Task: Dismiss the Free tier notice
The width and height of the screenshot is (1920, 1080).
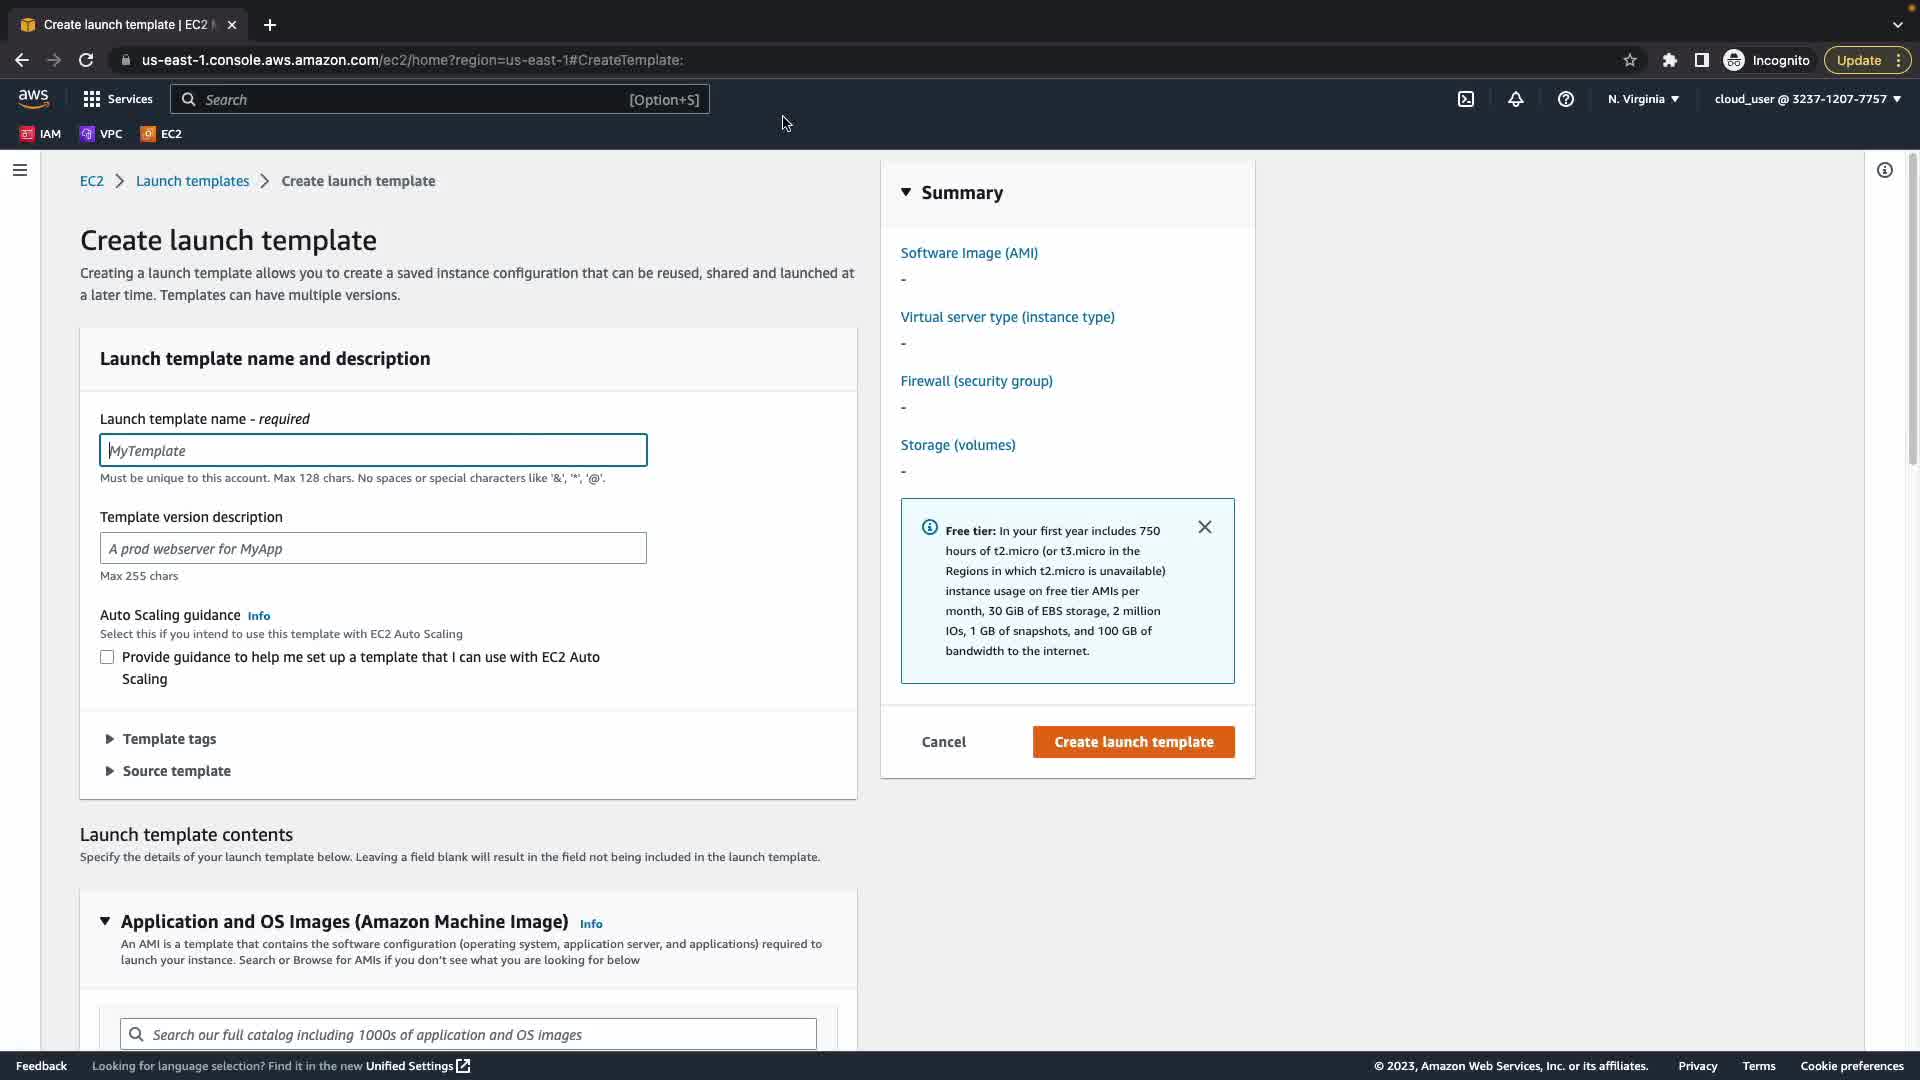Action: (x=1204, y=527)
